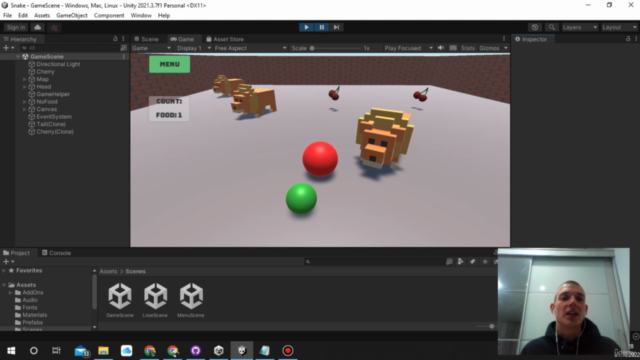Open the File menu

[7, 16]
